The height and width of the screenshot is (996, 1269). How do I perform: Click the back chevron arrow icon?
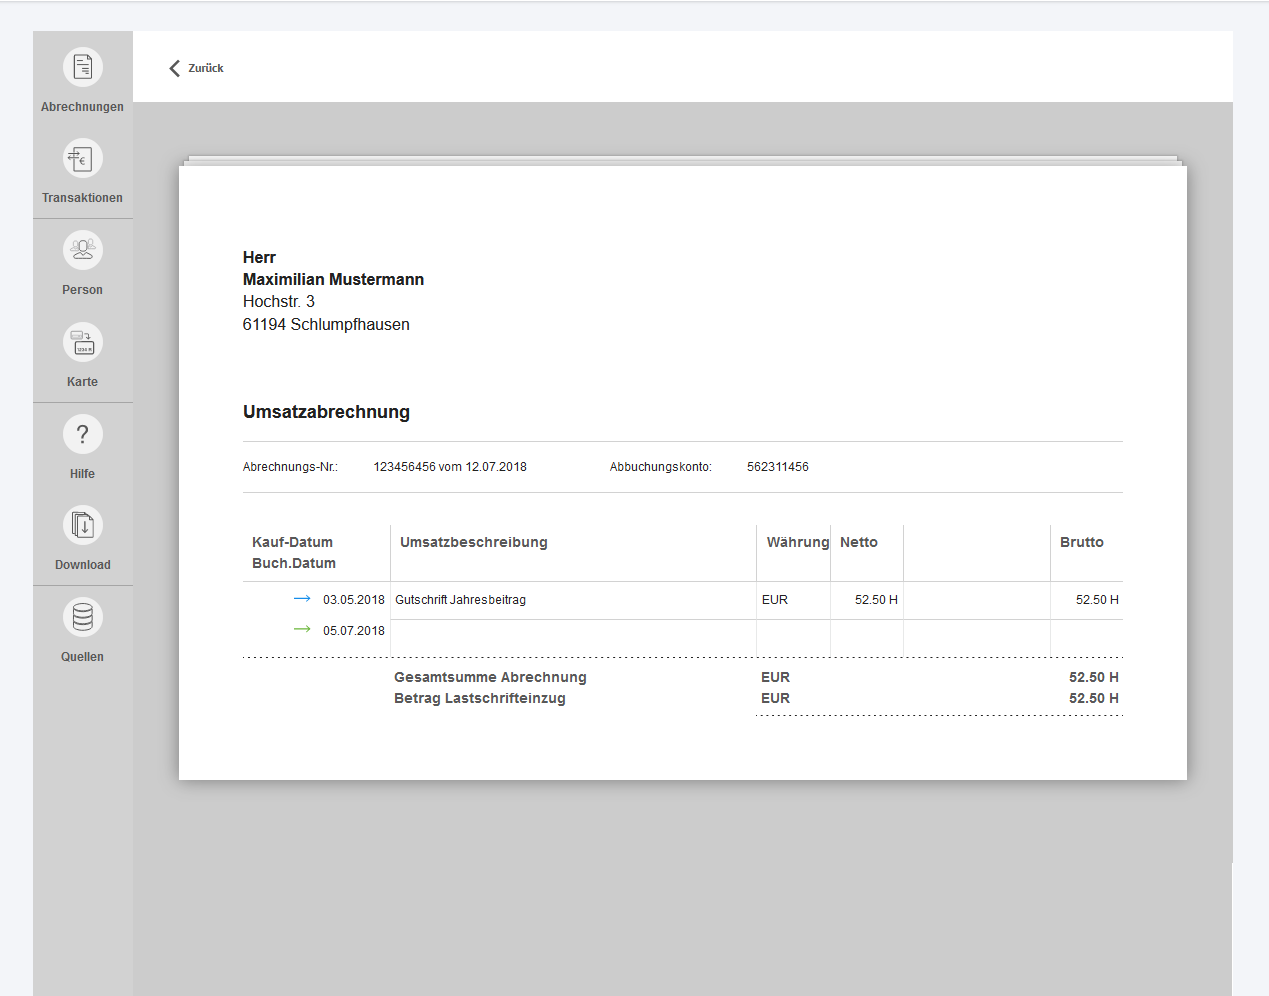(x=175, y=68)
